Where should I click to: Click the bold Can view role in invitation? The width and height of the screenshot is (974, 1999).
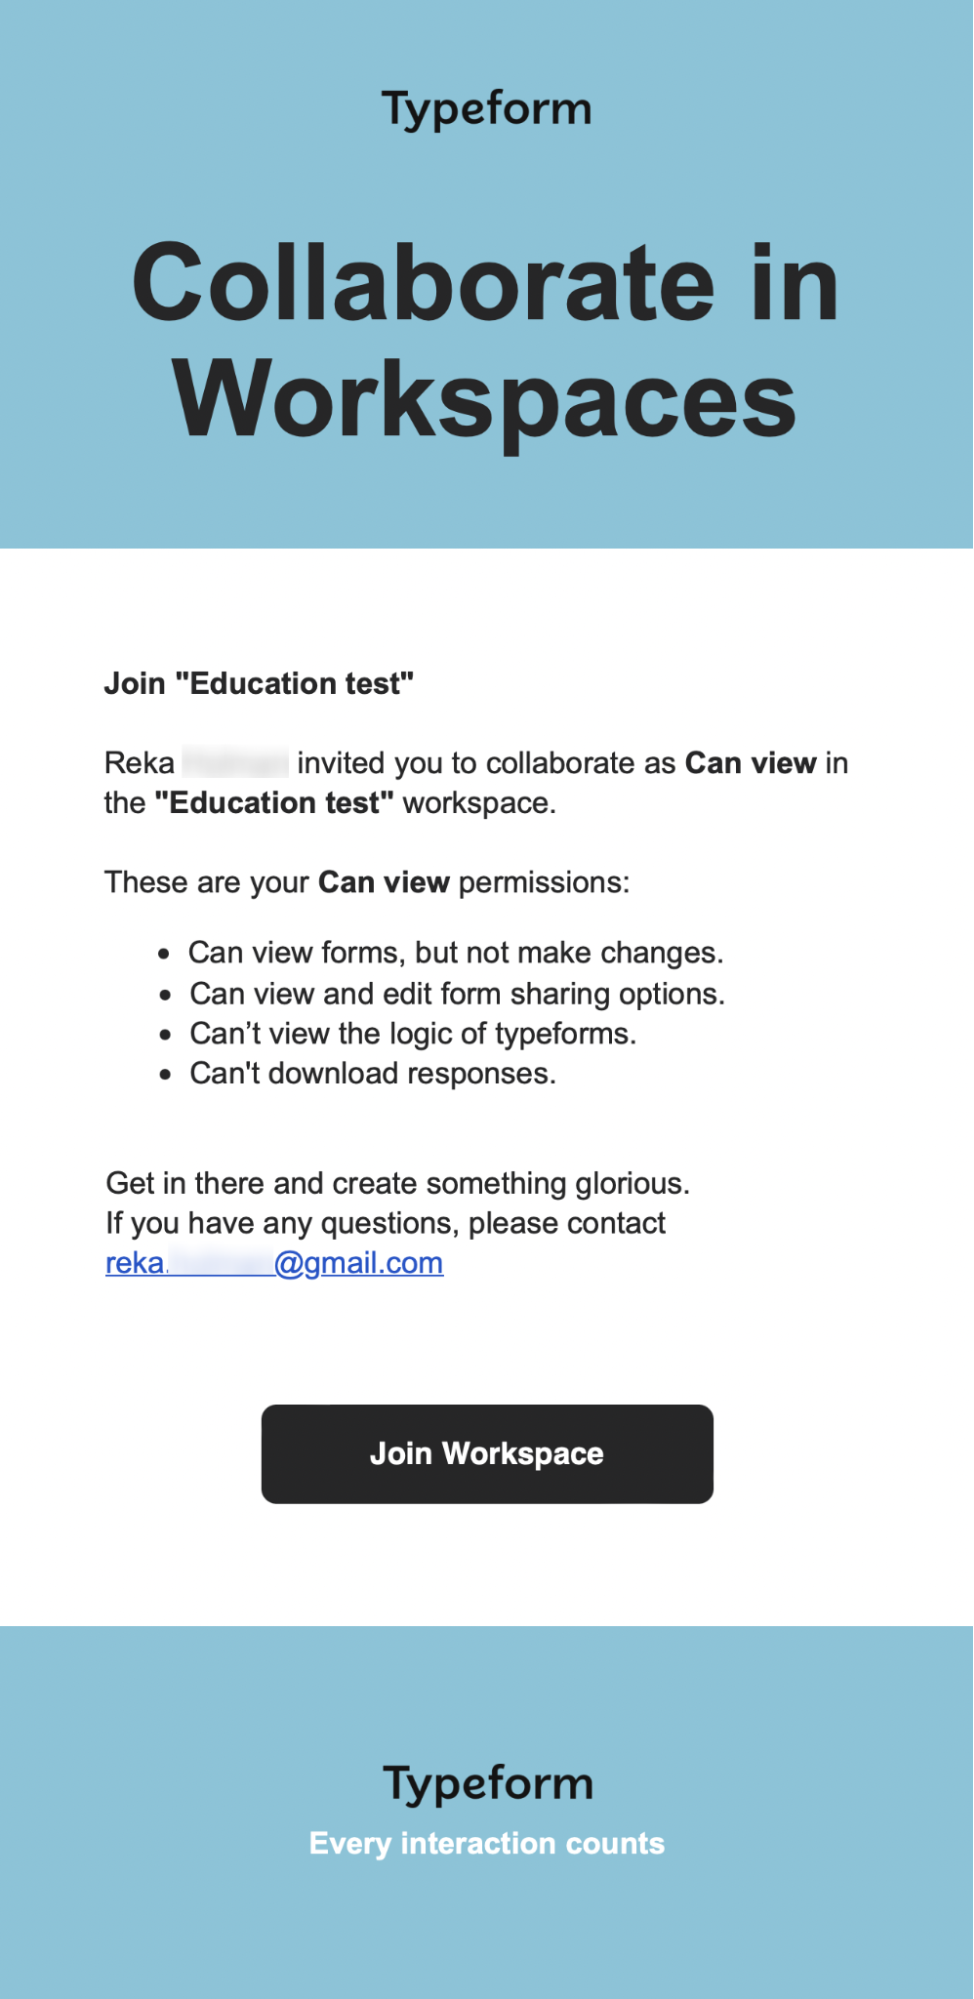pos(750,763)
